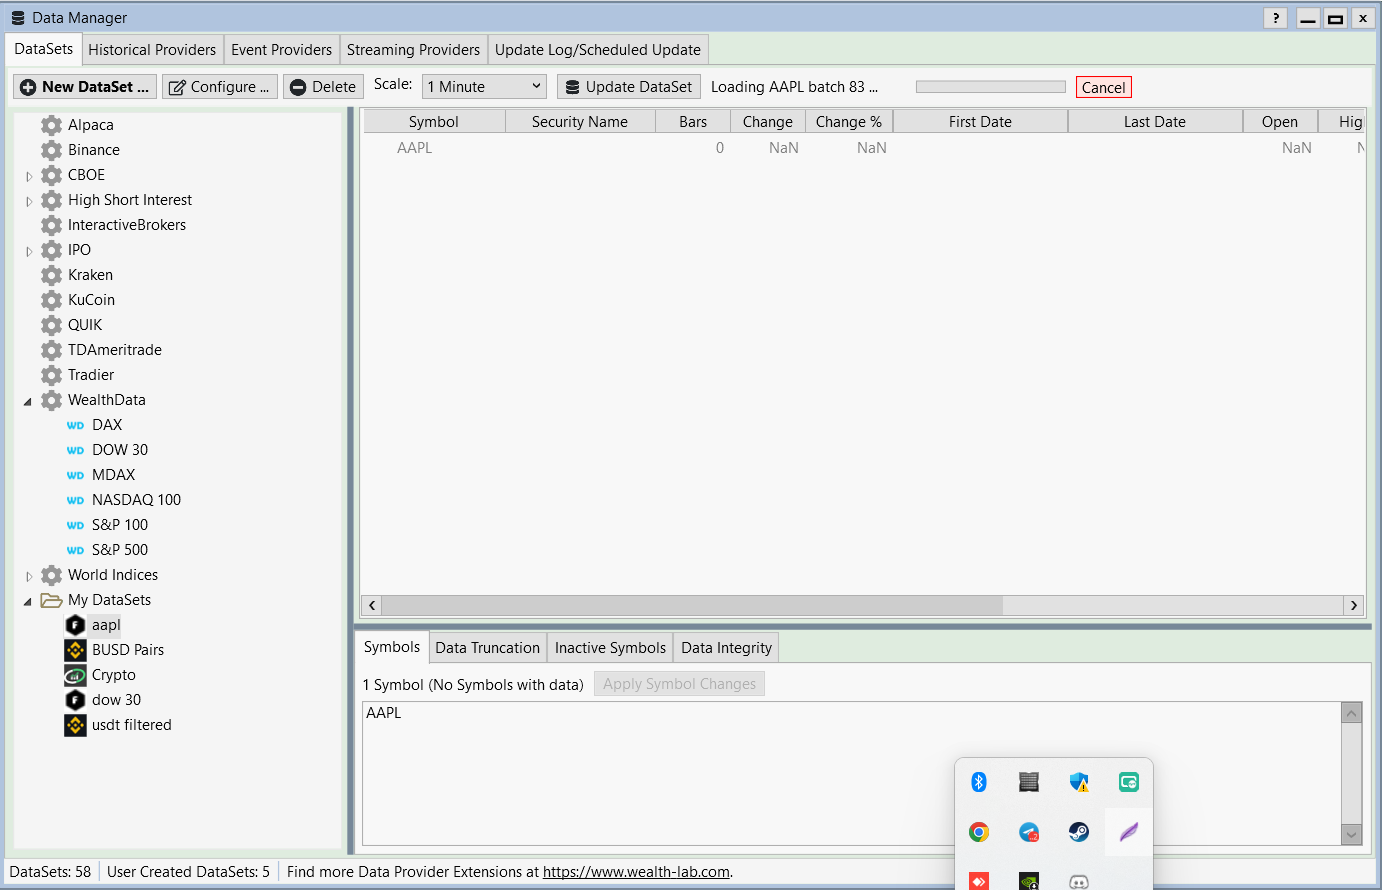
Task: Click the InteractiveBrokers gear icon
Action: click(51, 225)
